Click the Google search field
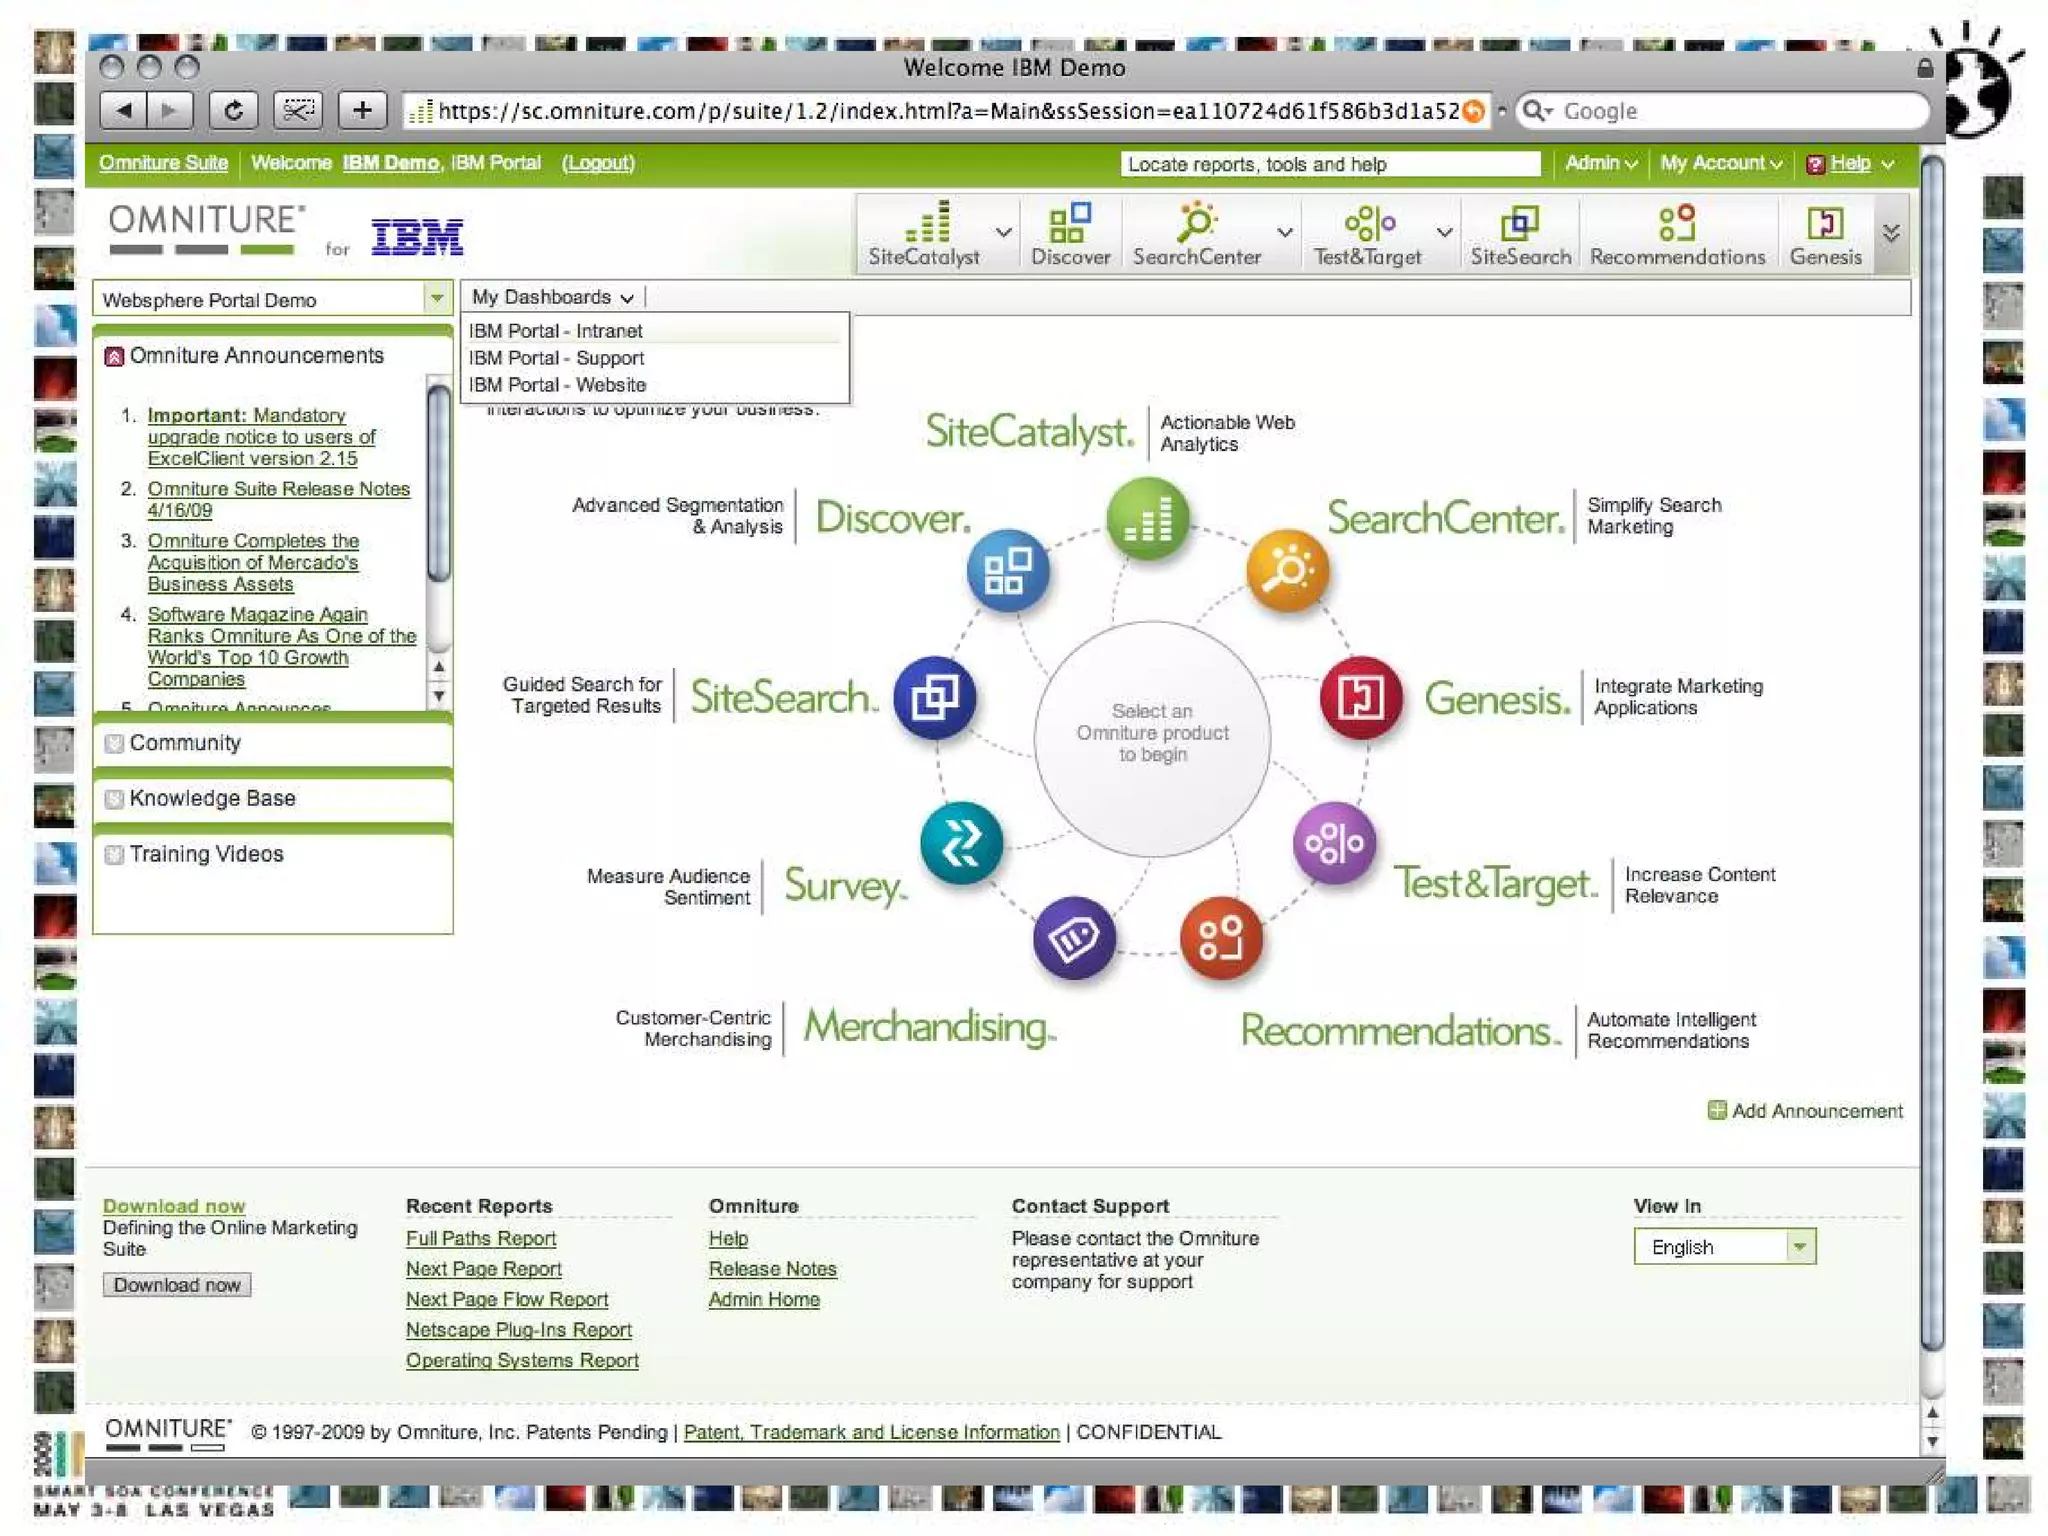The height and width of the screenshot is (1536, 2048). click(x=1722, y=111)
